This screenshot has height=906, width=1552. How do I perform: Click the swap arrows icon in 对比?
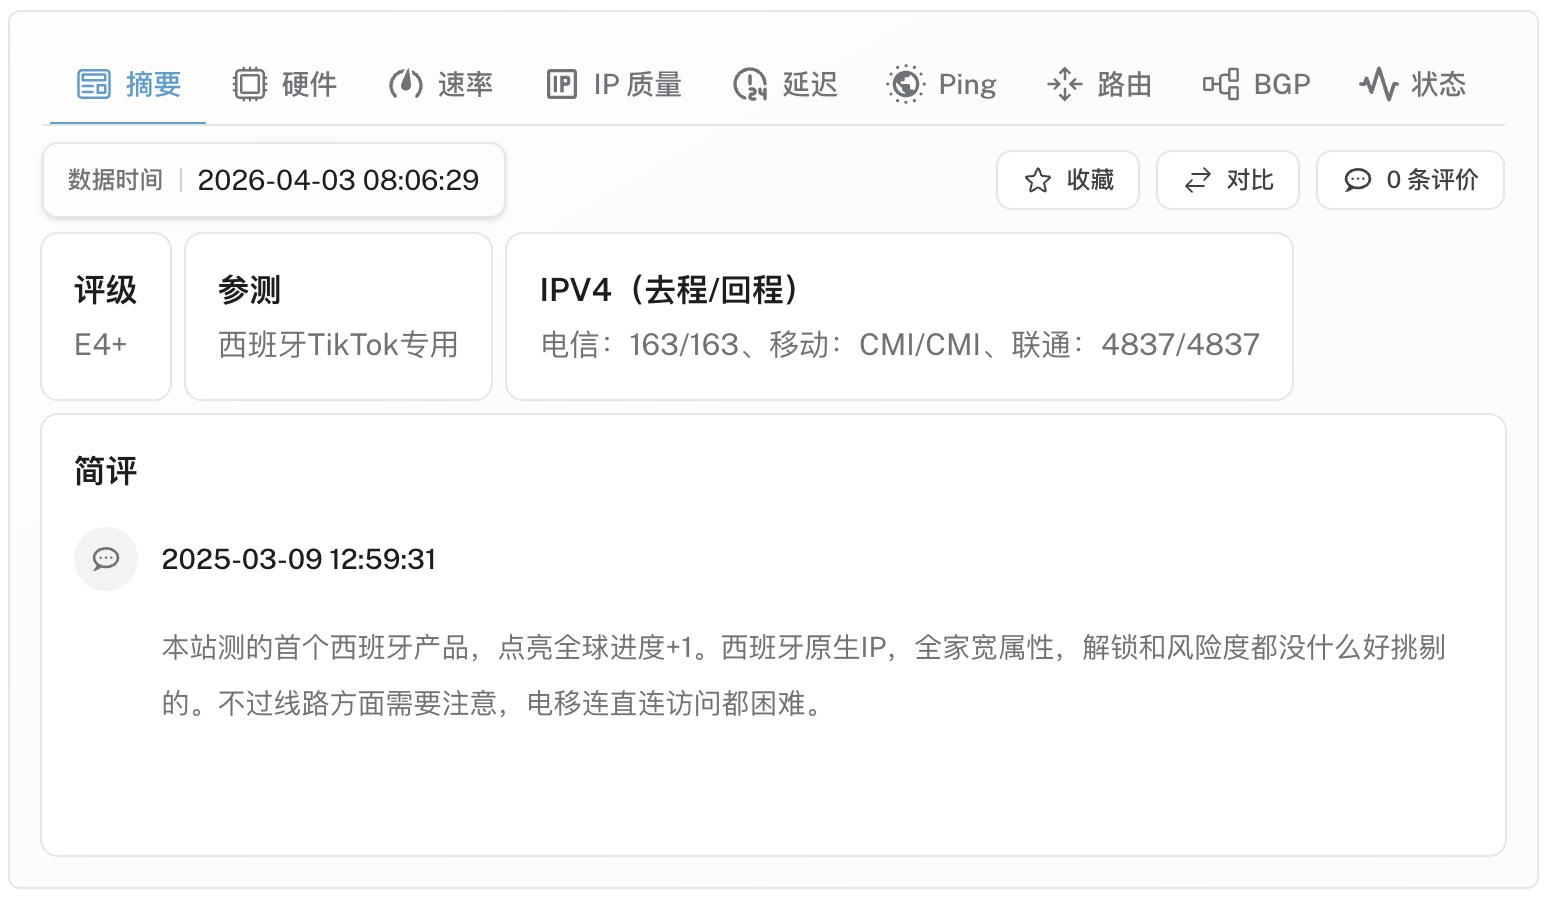(x=1198, y=180)
